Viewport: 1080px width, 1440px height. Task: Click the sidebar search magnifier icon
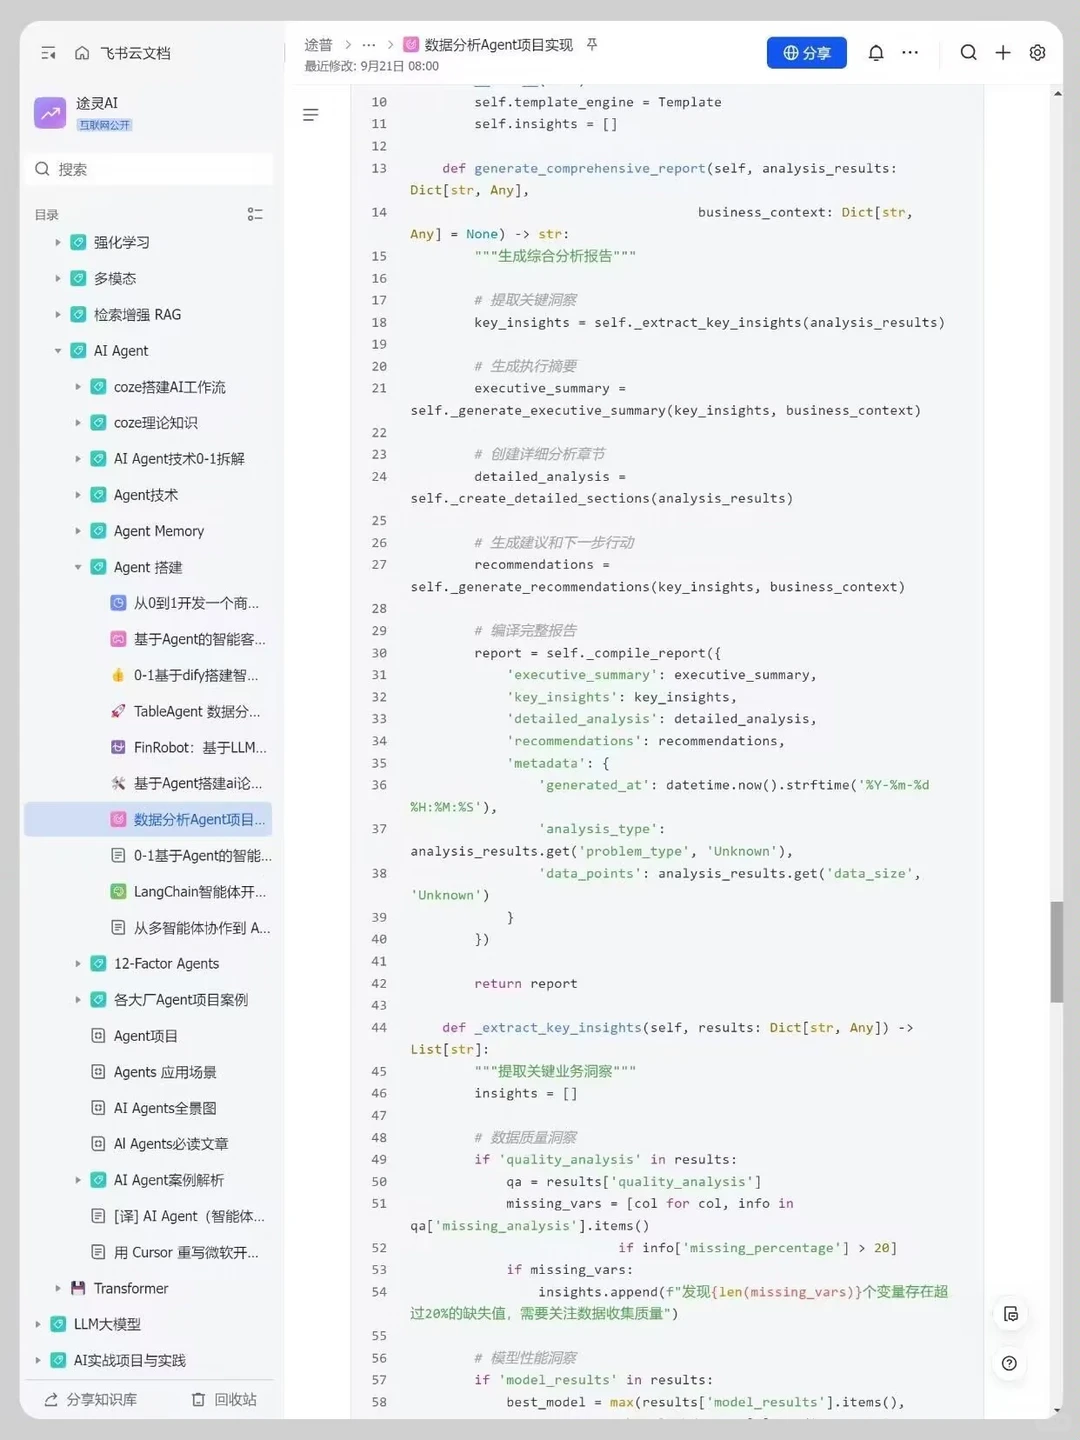click(x=42, y=169)
